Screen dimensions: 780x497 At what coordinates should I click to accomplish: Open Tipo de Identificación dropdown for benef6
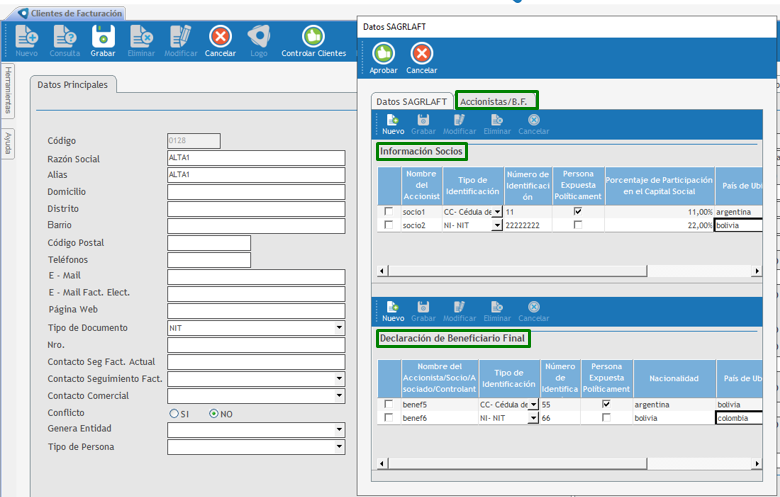tap(533, 418)
